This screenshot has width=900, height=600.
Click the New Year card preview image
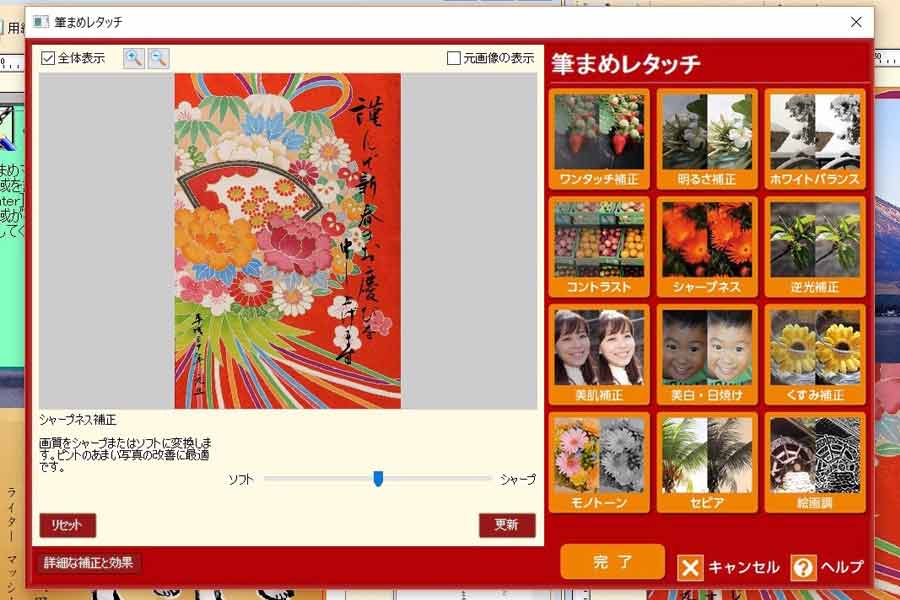pyautogui.click(x=288, y=241)
